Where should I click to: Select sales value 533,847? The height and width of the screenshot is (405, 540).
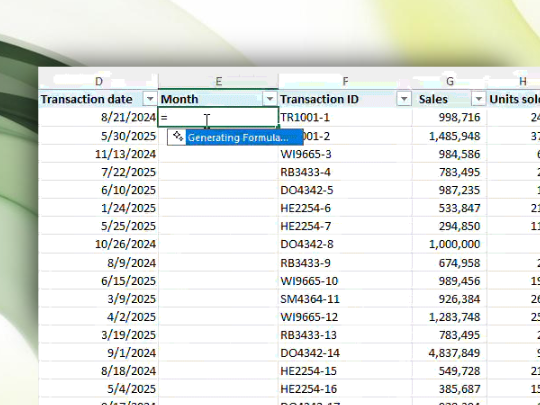449,208
